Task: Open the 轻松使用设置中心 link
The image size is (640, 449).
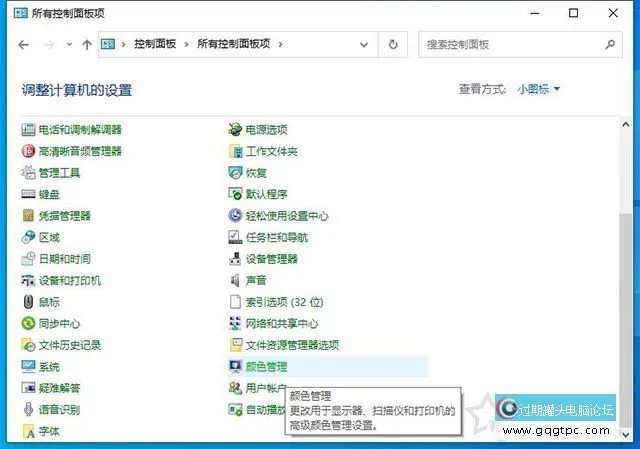Action: pyautogui.click(x=287, y=216)
